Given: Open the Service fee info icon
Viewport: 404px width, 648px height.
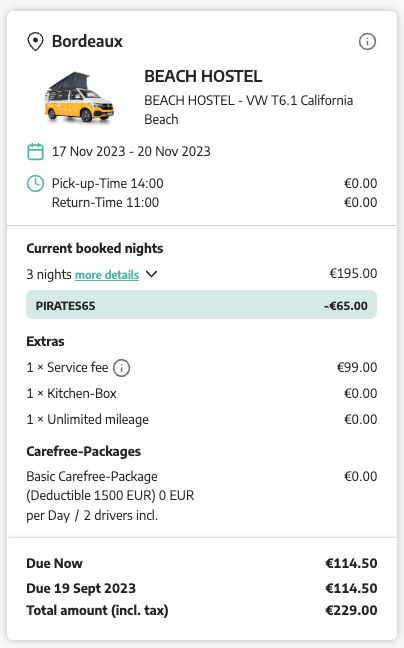Looking at the screenshot, I should coord(121,368).
